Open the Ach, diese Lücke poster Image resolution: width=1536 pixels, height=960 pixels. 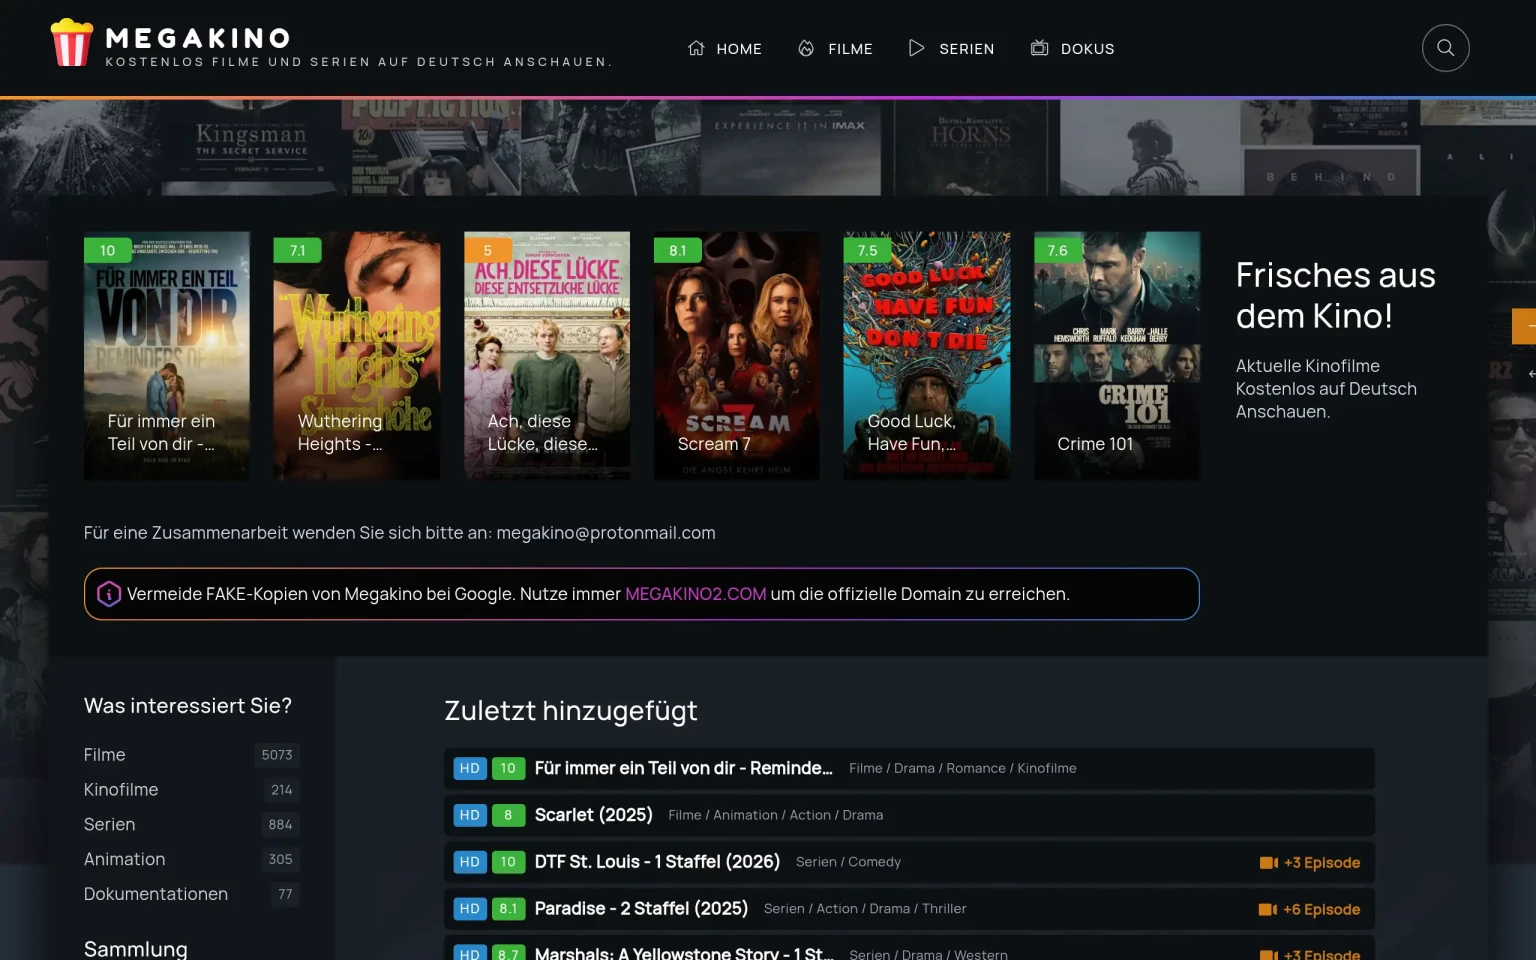pos(547,356)
